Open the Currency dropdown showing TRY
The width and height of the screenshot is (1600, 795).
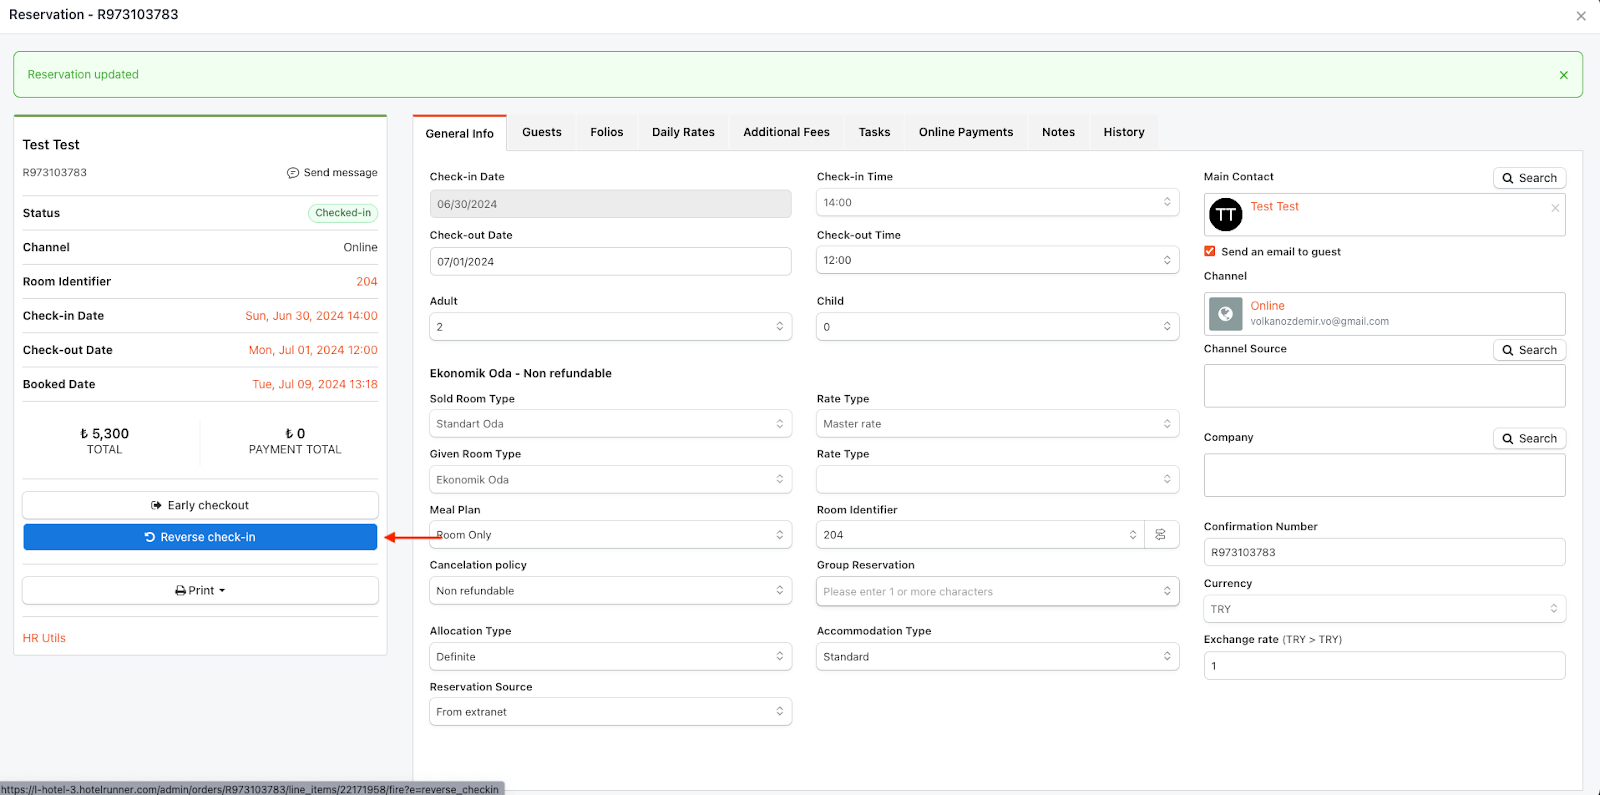(1384, 609)
